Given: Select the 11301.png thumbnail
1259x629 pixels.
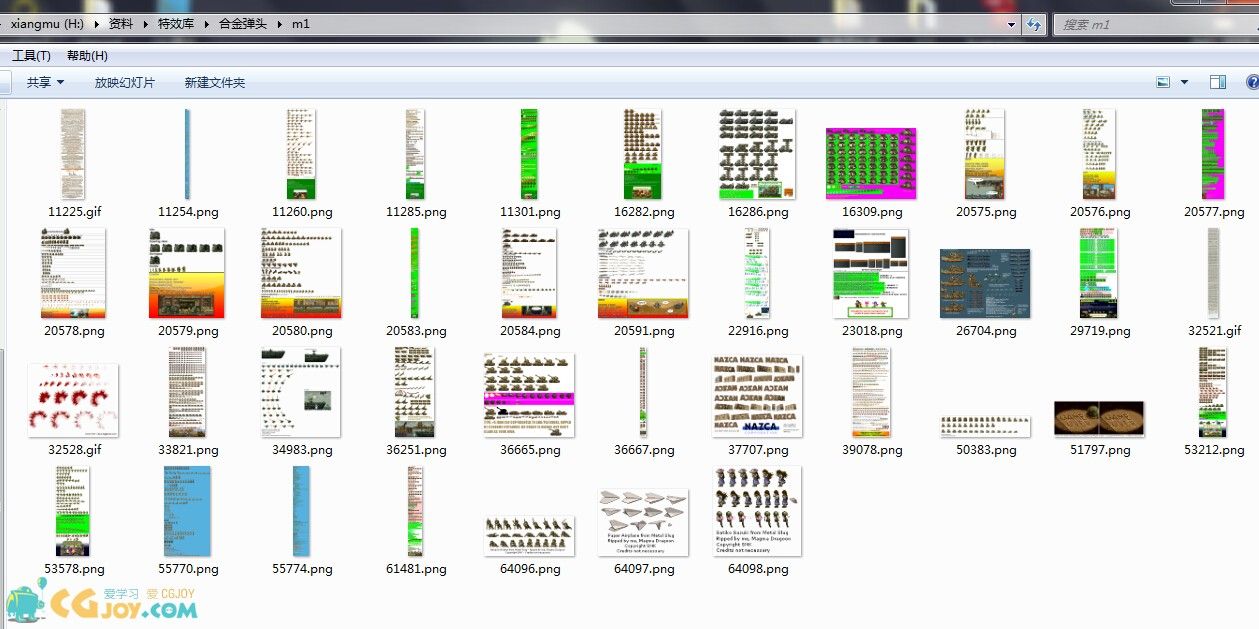Looking at the screenshot, I should (x=530, y=154).
